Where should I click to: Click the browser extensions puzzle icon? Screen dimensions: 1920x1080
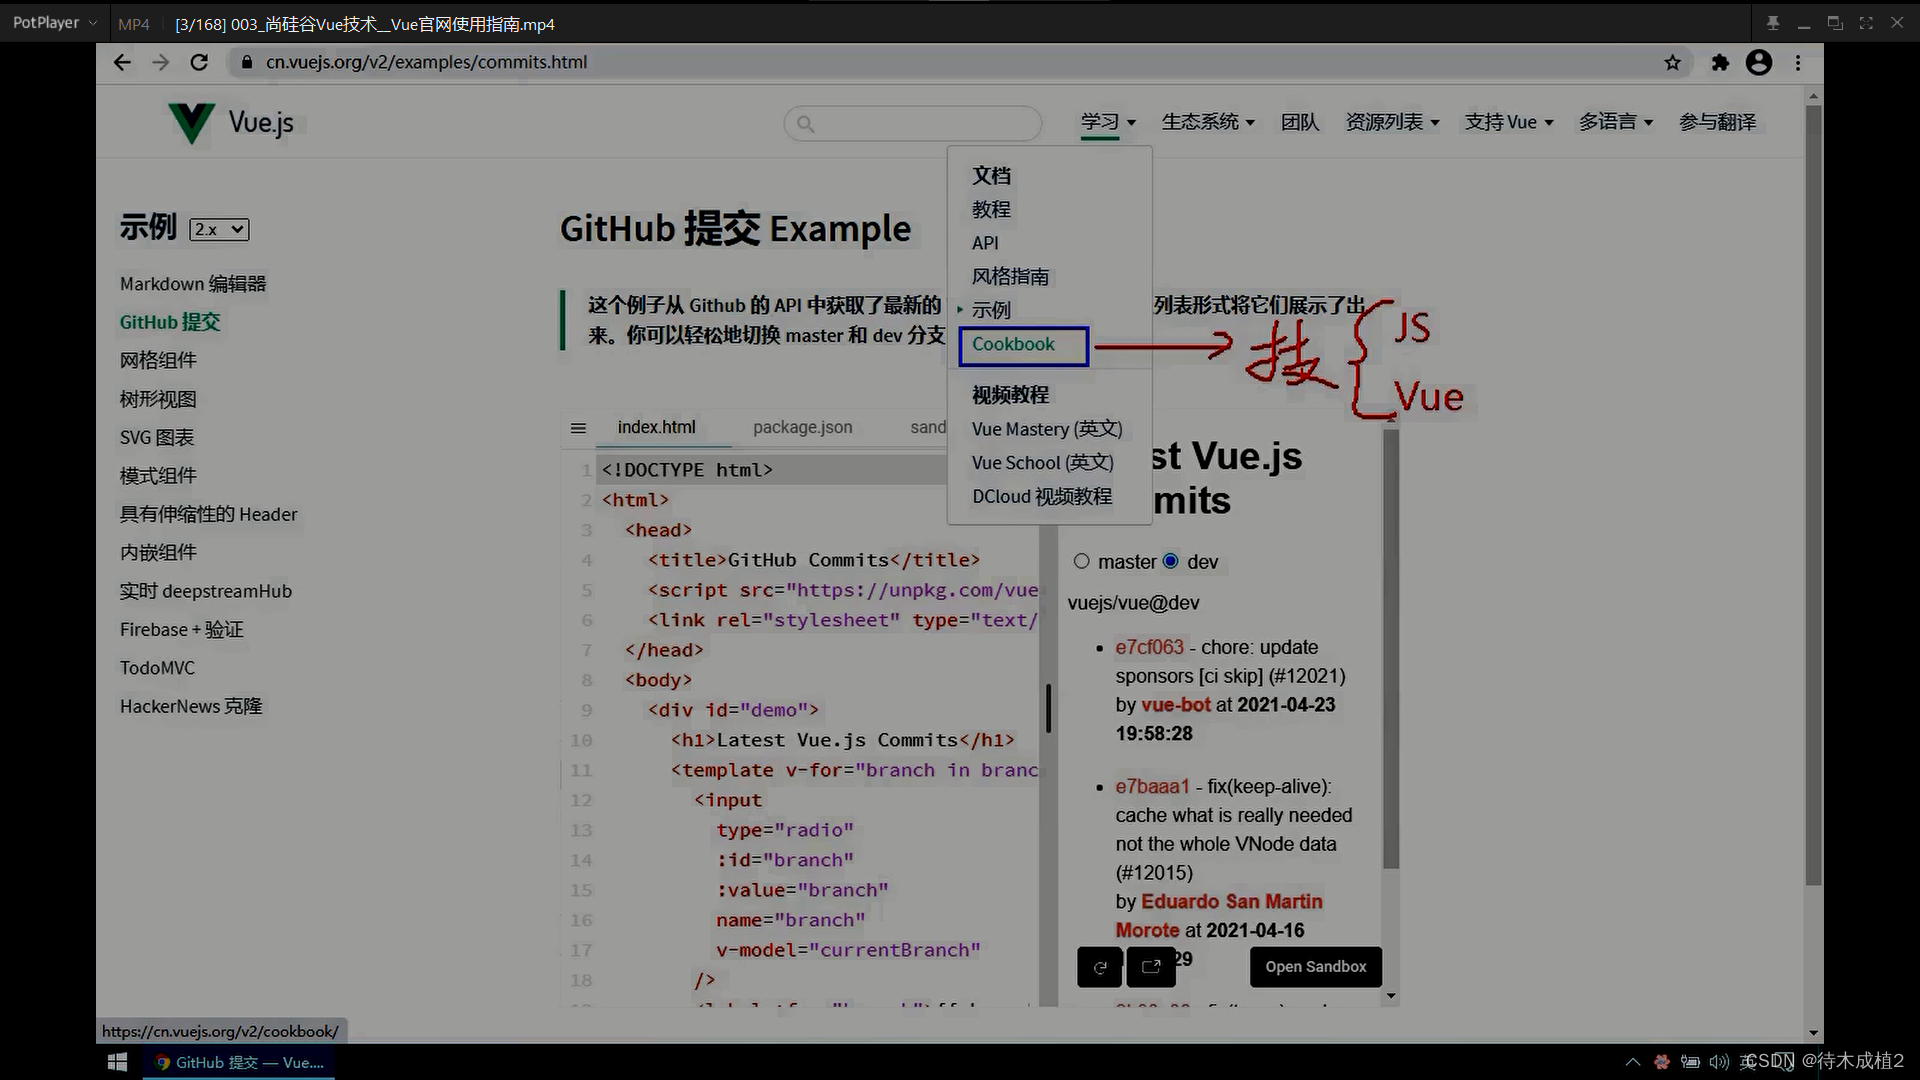pos(1720,62)
